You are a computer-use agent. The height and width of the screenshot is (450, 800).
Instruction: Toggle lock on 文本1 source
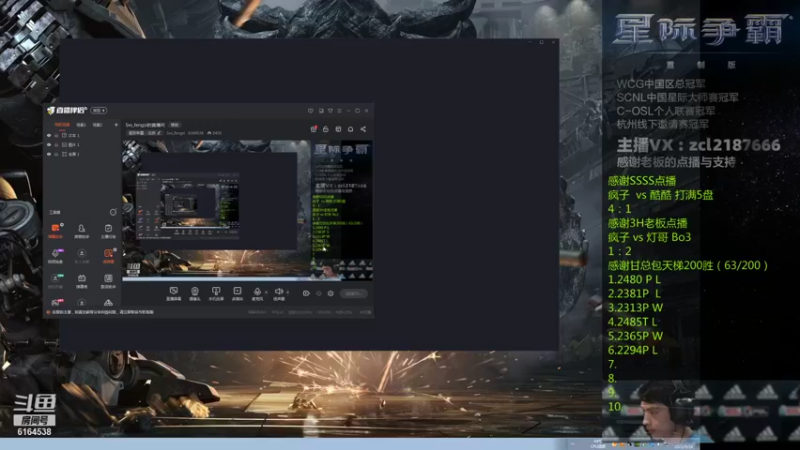point(56,136)
